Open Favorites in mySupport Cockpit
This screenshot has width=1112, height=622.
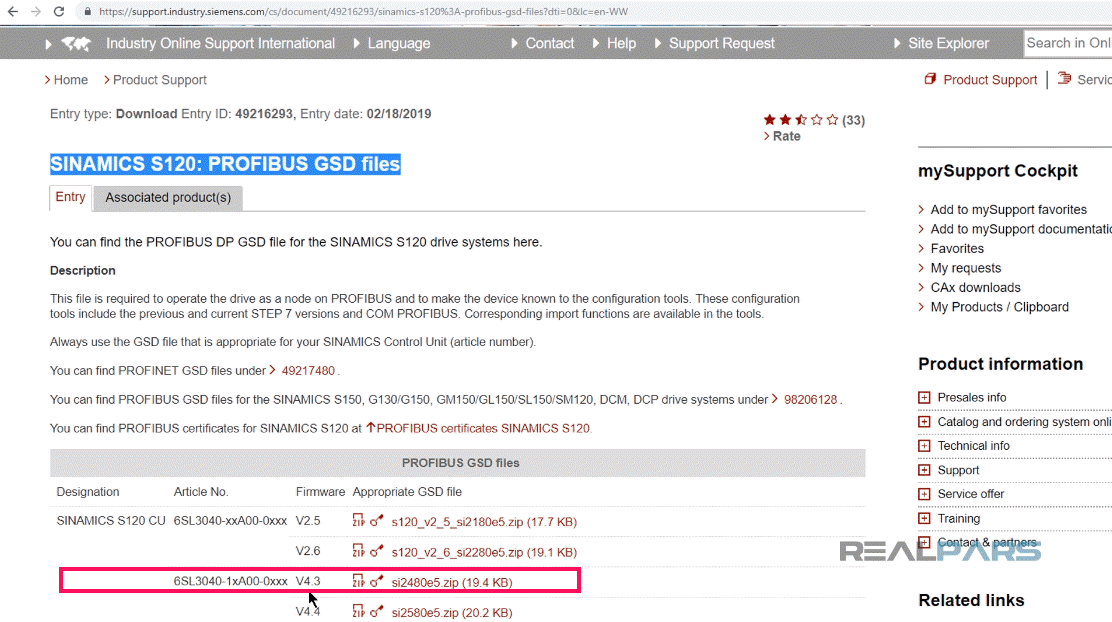[x=957, y=249]
